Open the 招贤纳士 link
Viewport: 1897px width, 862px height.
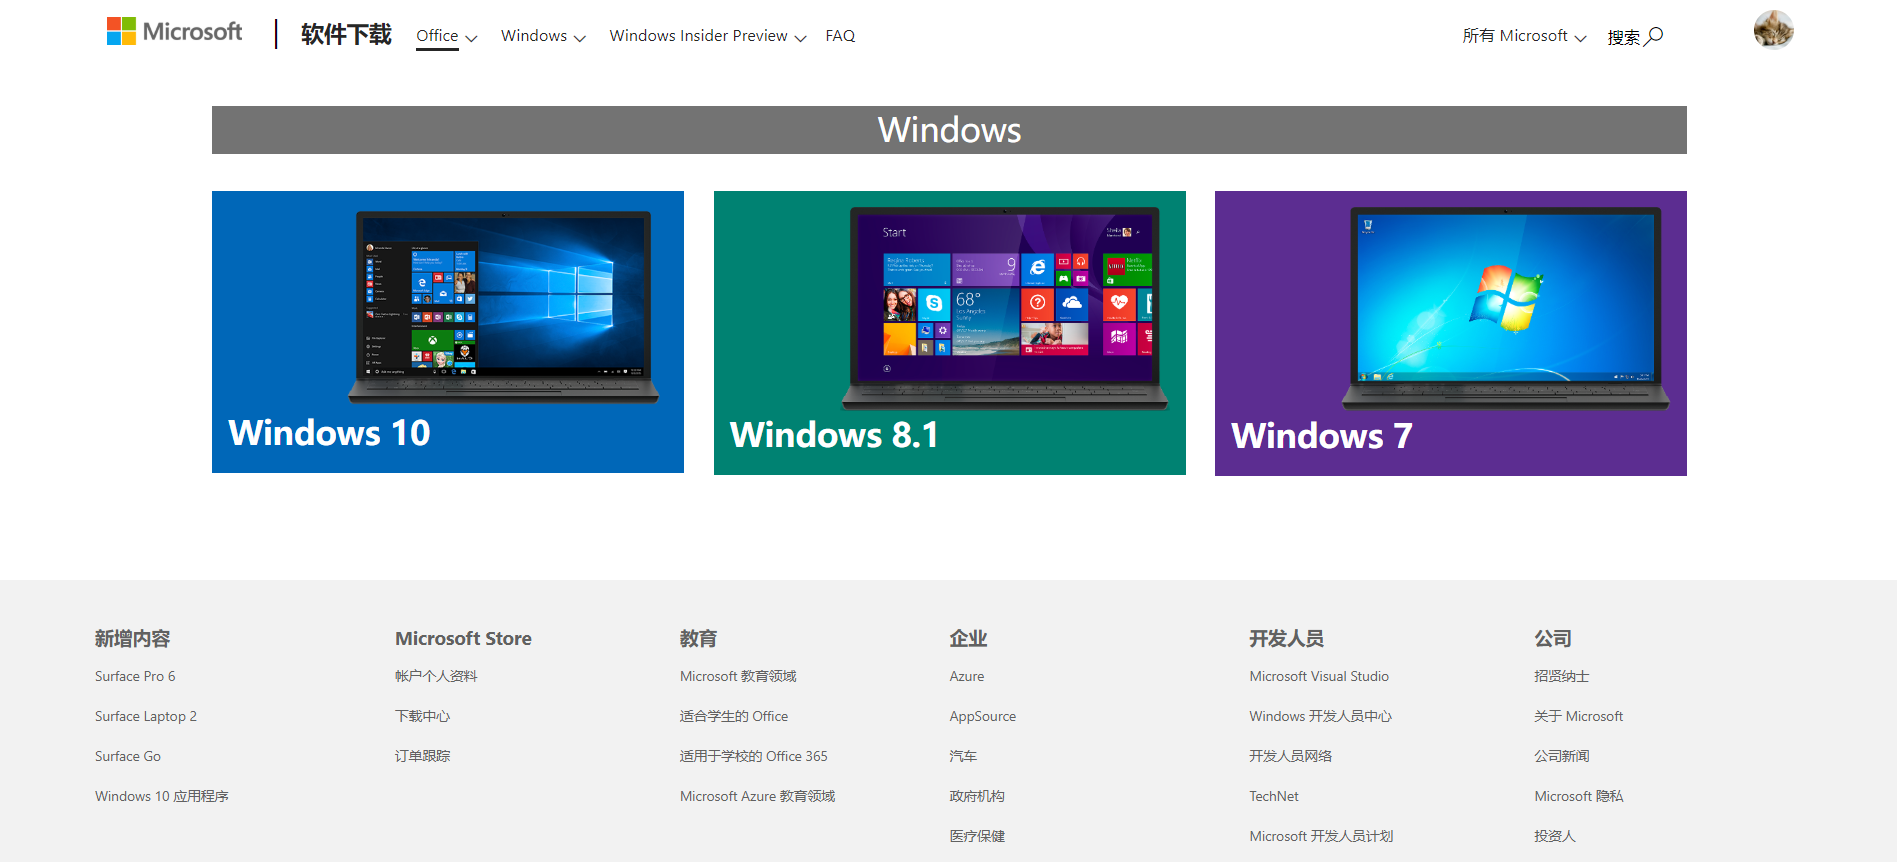[x=1562, y=676]
